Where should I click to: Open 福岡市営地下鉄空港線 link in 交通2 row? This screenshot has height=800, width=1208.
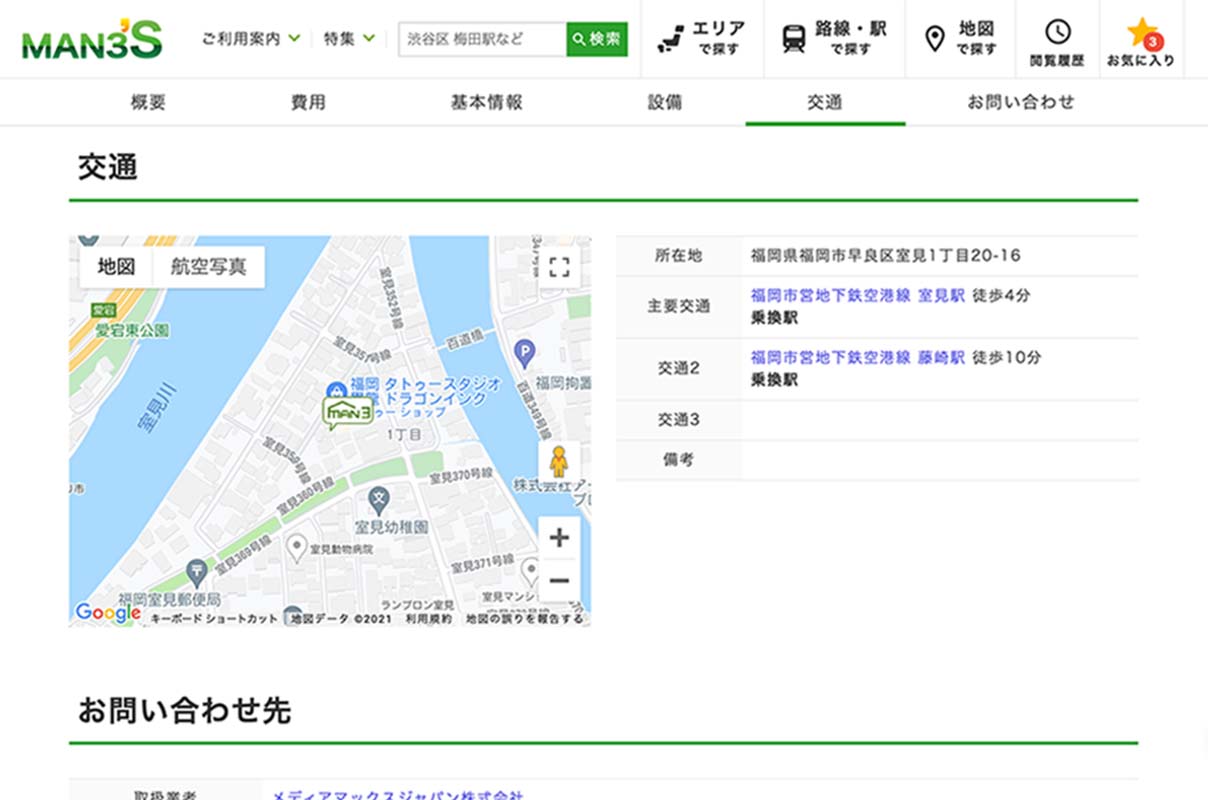coord(830,357)
